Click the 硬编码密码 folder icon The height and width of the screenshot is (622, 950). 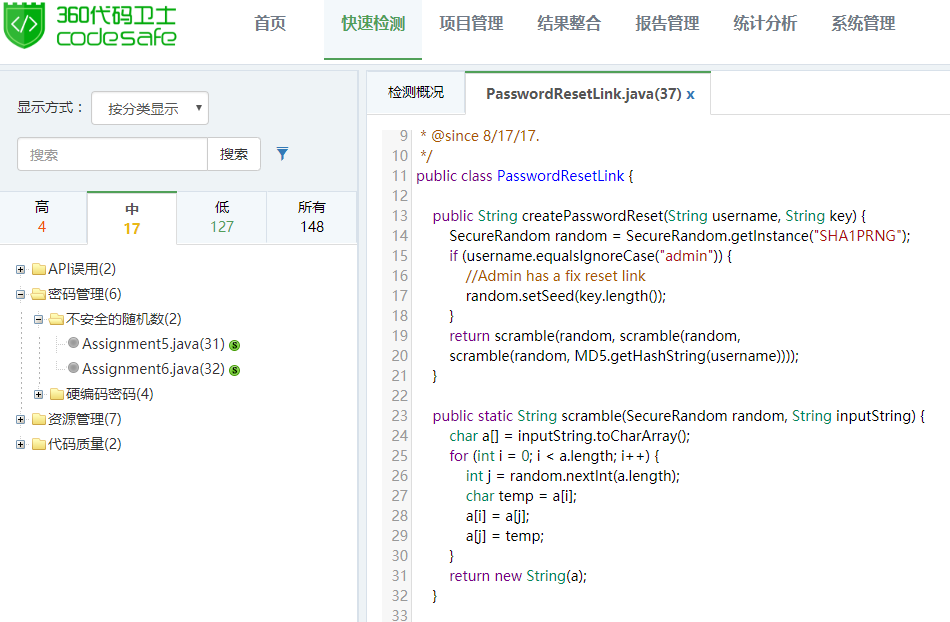tap(57, 394)
